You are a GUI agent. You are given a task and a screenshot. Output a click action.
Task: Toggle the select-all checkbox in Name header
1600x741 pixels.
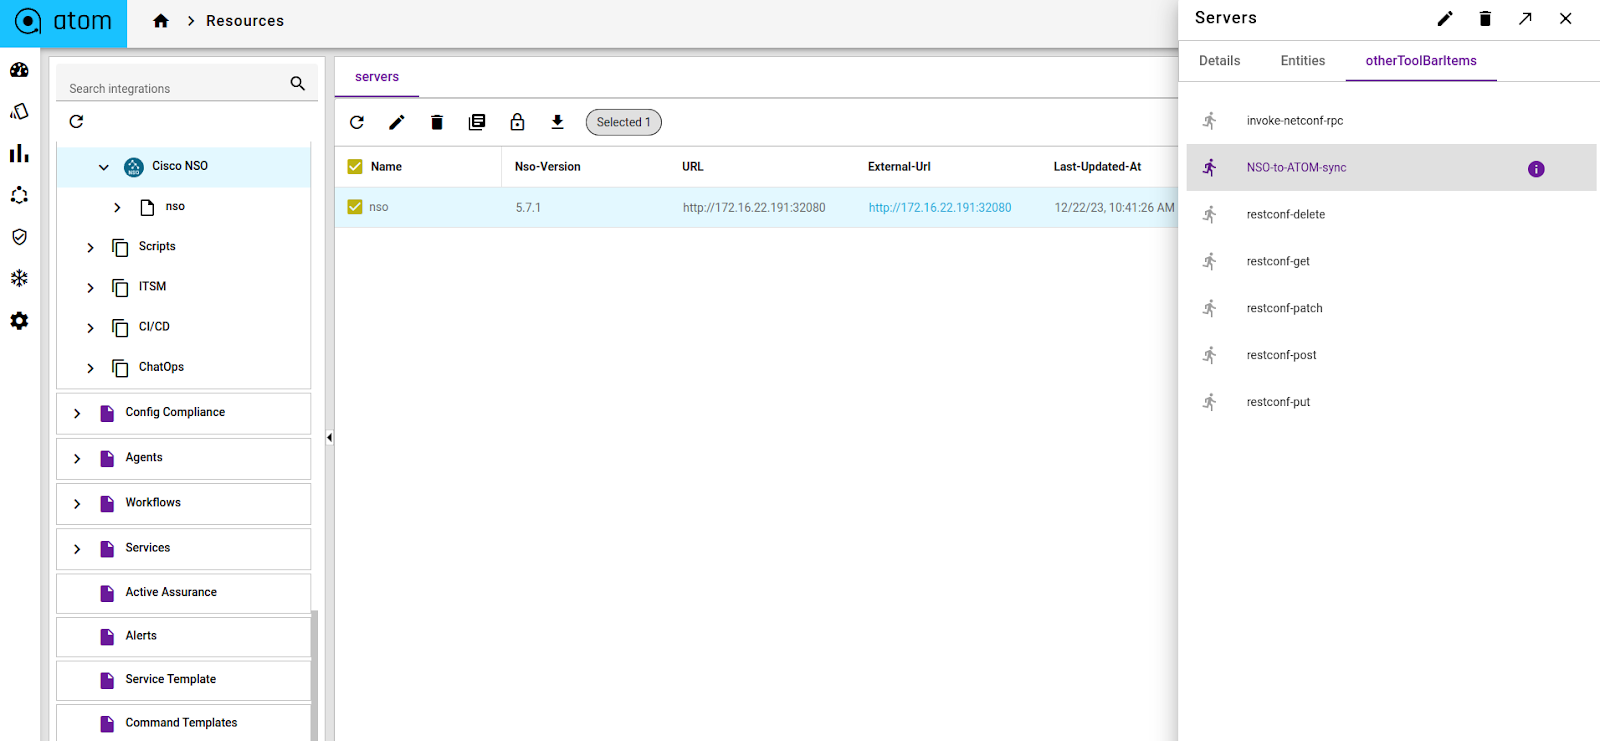355,167
